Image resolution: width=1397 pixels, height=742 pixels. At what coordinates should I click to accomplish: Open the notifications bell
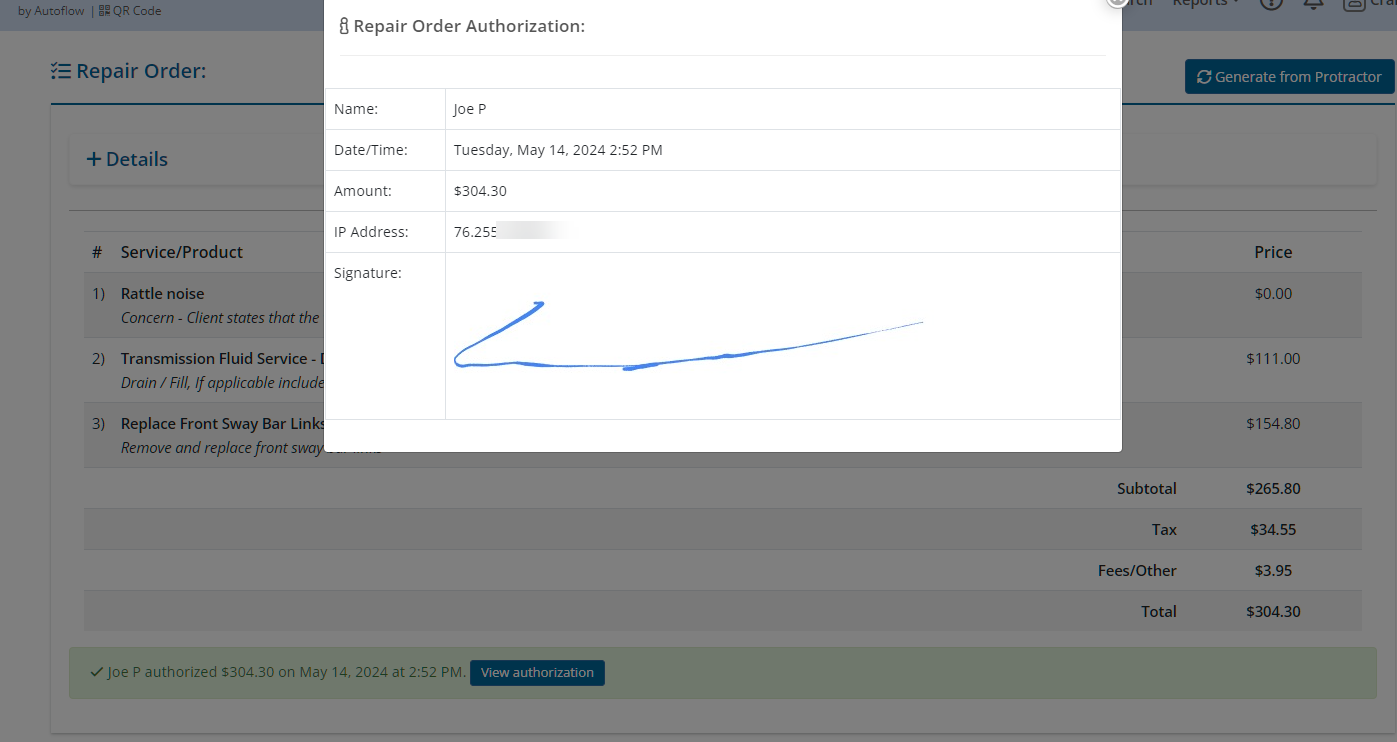tap(1314, 3)
